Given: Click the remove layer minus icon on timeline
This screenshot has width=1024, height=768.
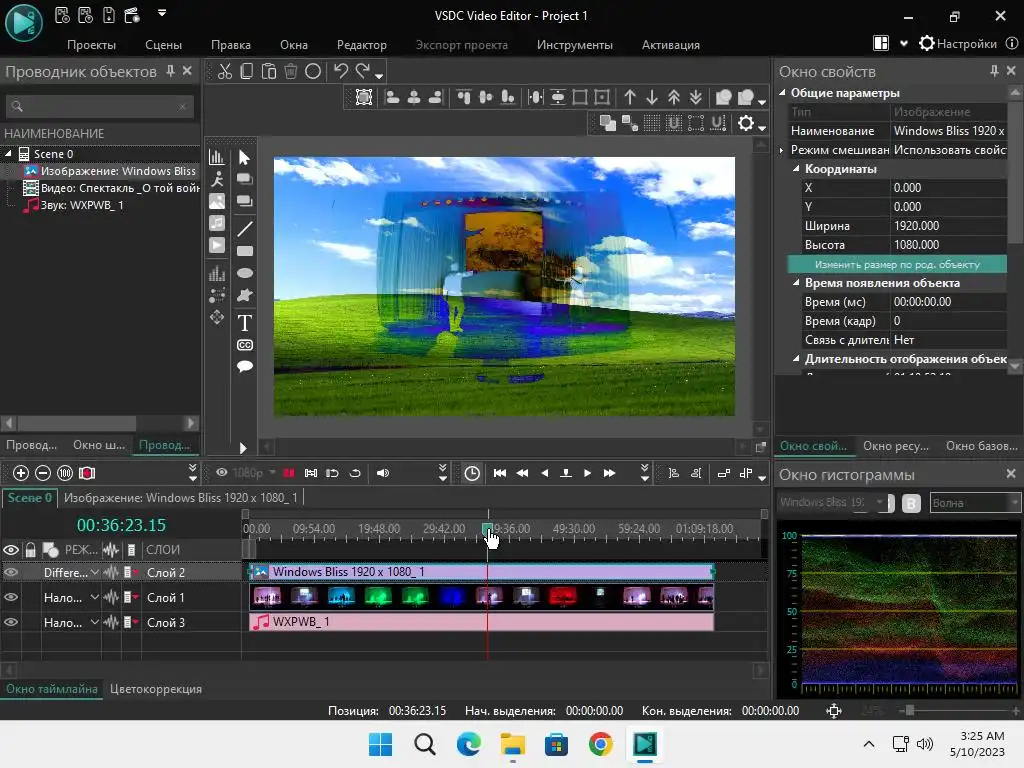Looking at the screenshot, I should pos(43,473).
